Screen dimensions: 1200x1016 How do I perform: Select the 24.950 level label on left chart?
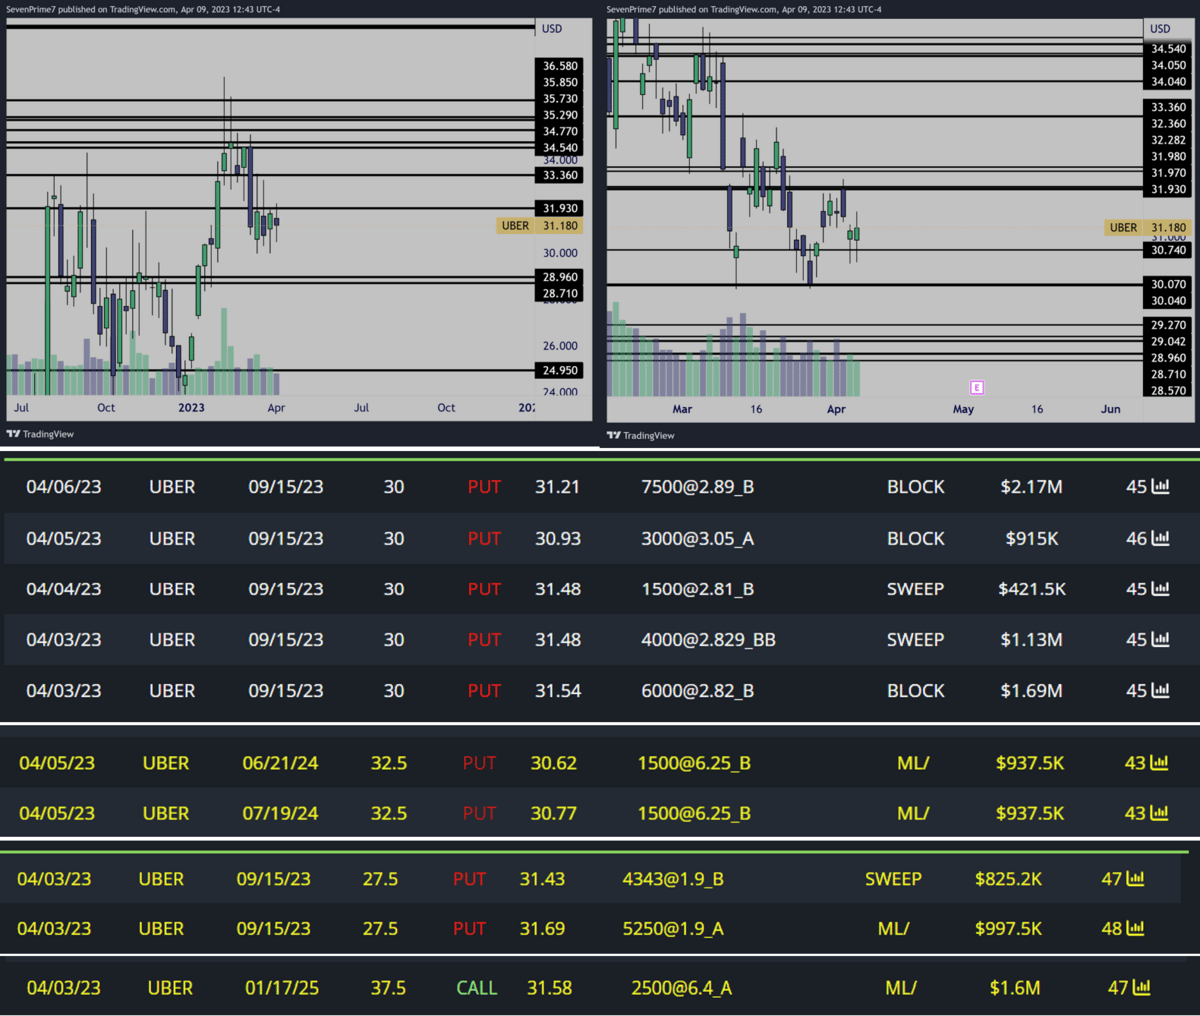pos(560,370)
